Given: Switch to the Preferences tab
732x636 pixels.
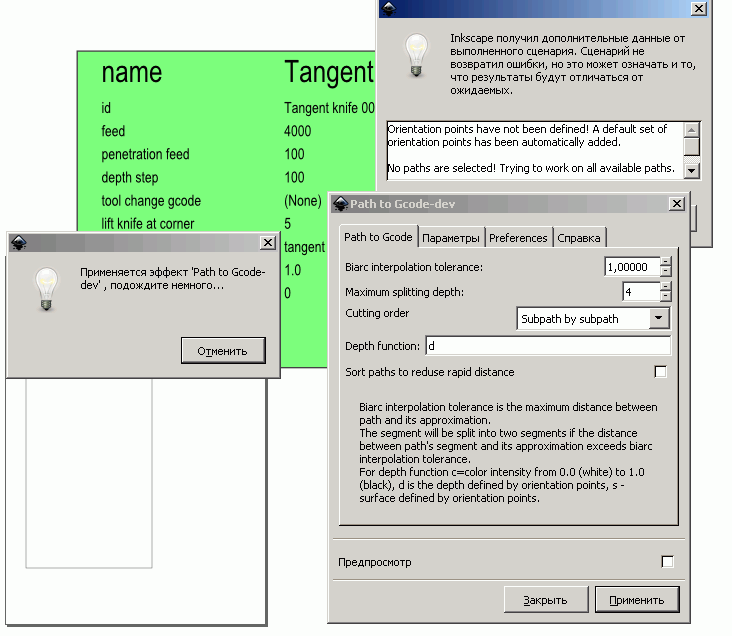Looking at the screenshot, I should (x=518, y=238).
